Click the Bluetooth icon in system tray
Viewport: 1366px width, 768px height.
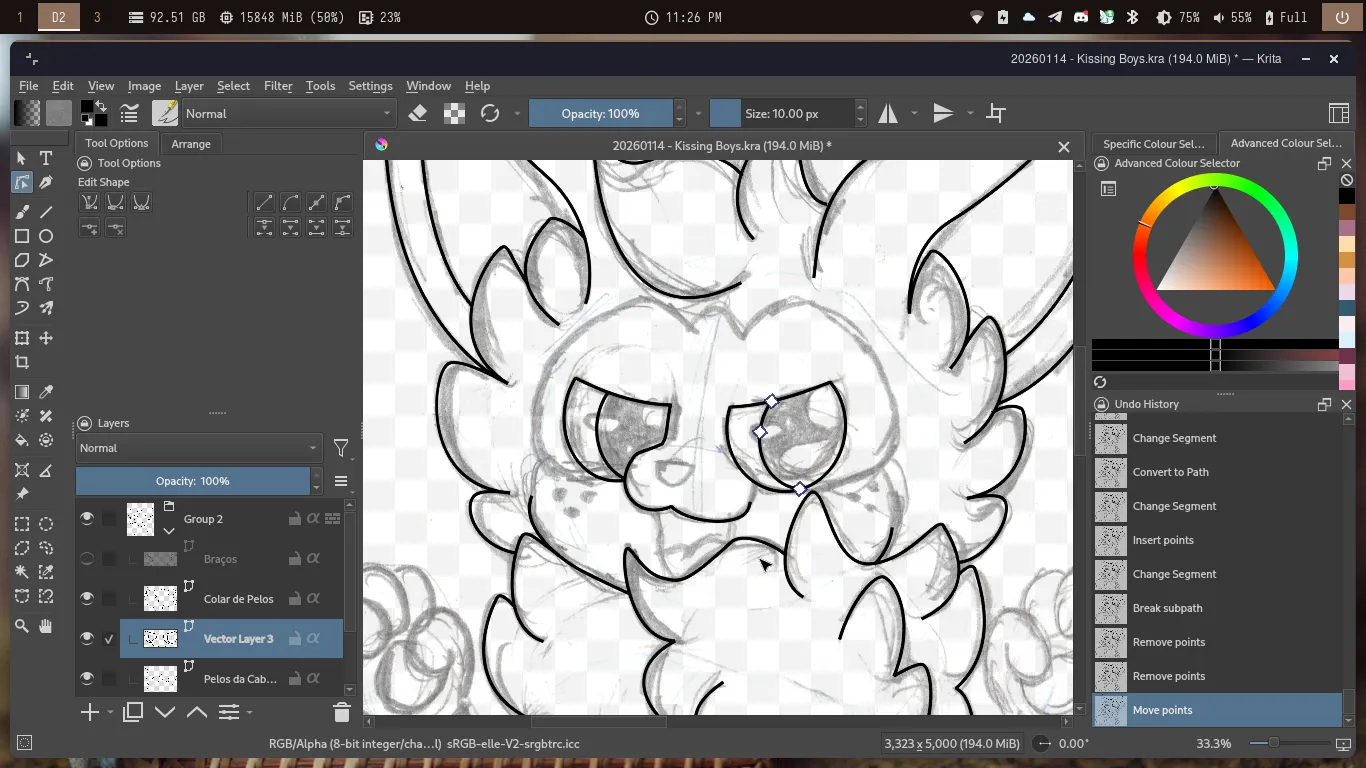point(1133,17)
